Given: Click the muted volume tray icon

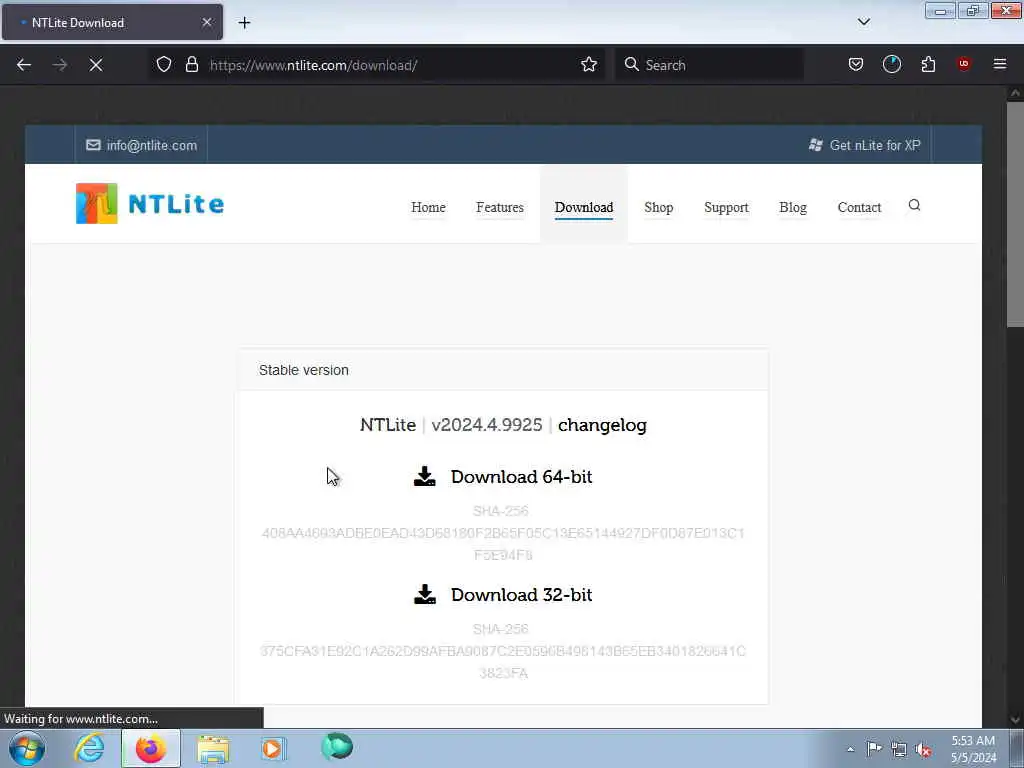Looking at the screenshot, I should tap(923, 749).
